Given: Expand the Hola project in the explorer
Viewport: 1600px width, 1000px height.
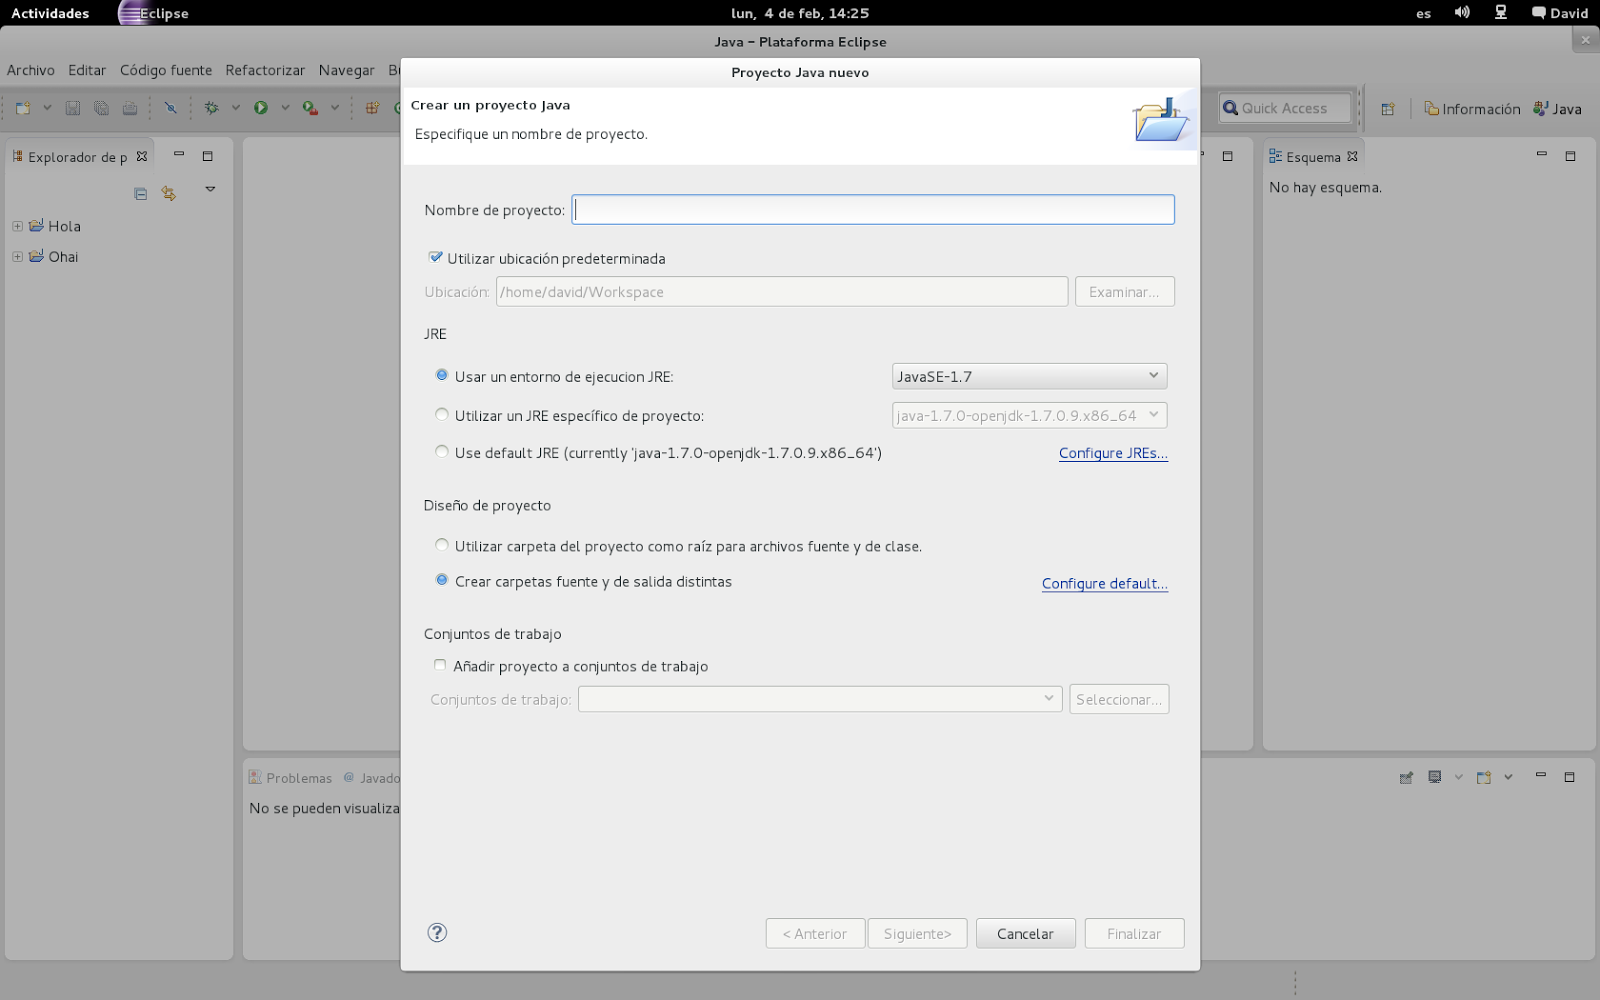Looking at the screenshot, I should (x=16, y=226).
